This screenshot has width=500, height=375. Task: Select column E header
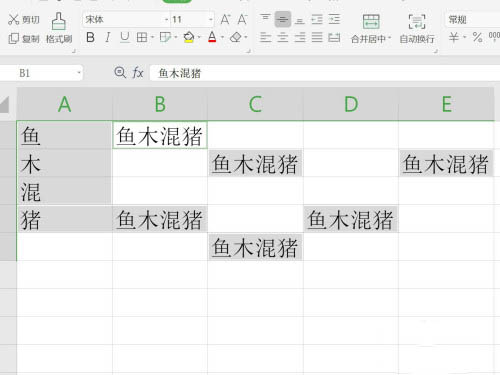point(446,104)
